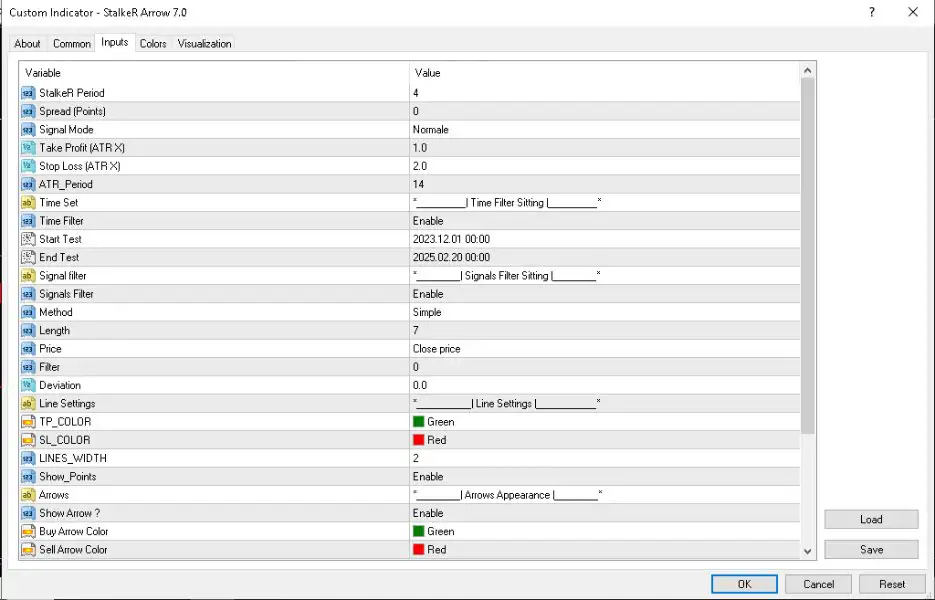Switch to the Visualization tab
The height and width of the screenshot is (600, 935).
click(204, 44)
